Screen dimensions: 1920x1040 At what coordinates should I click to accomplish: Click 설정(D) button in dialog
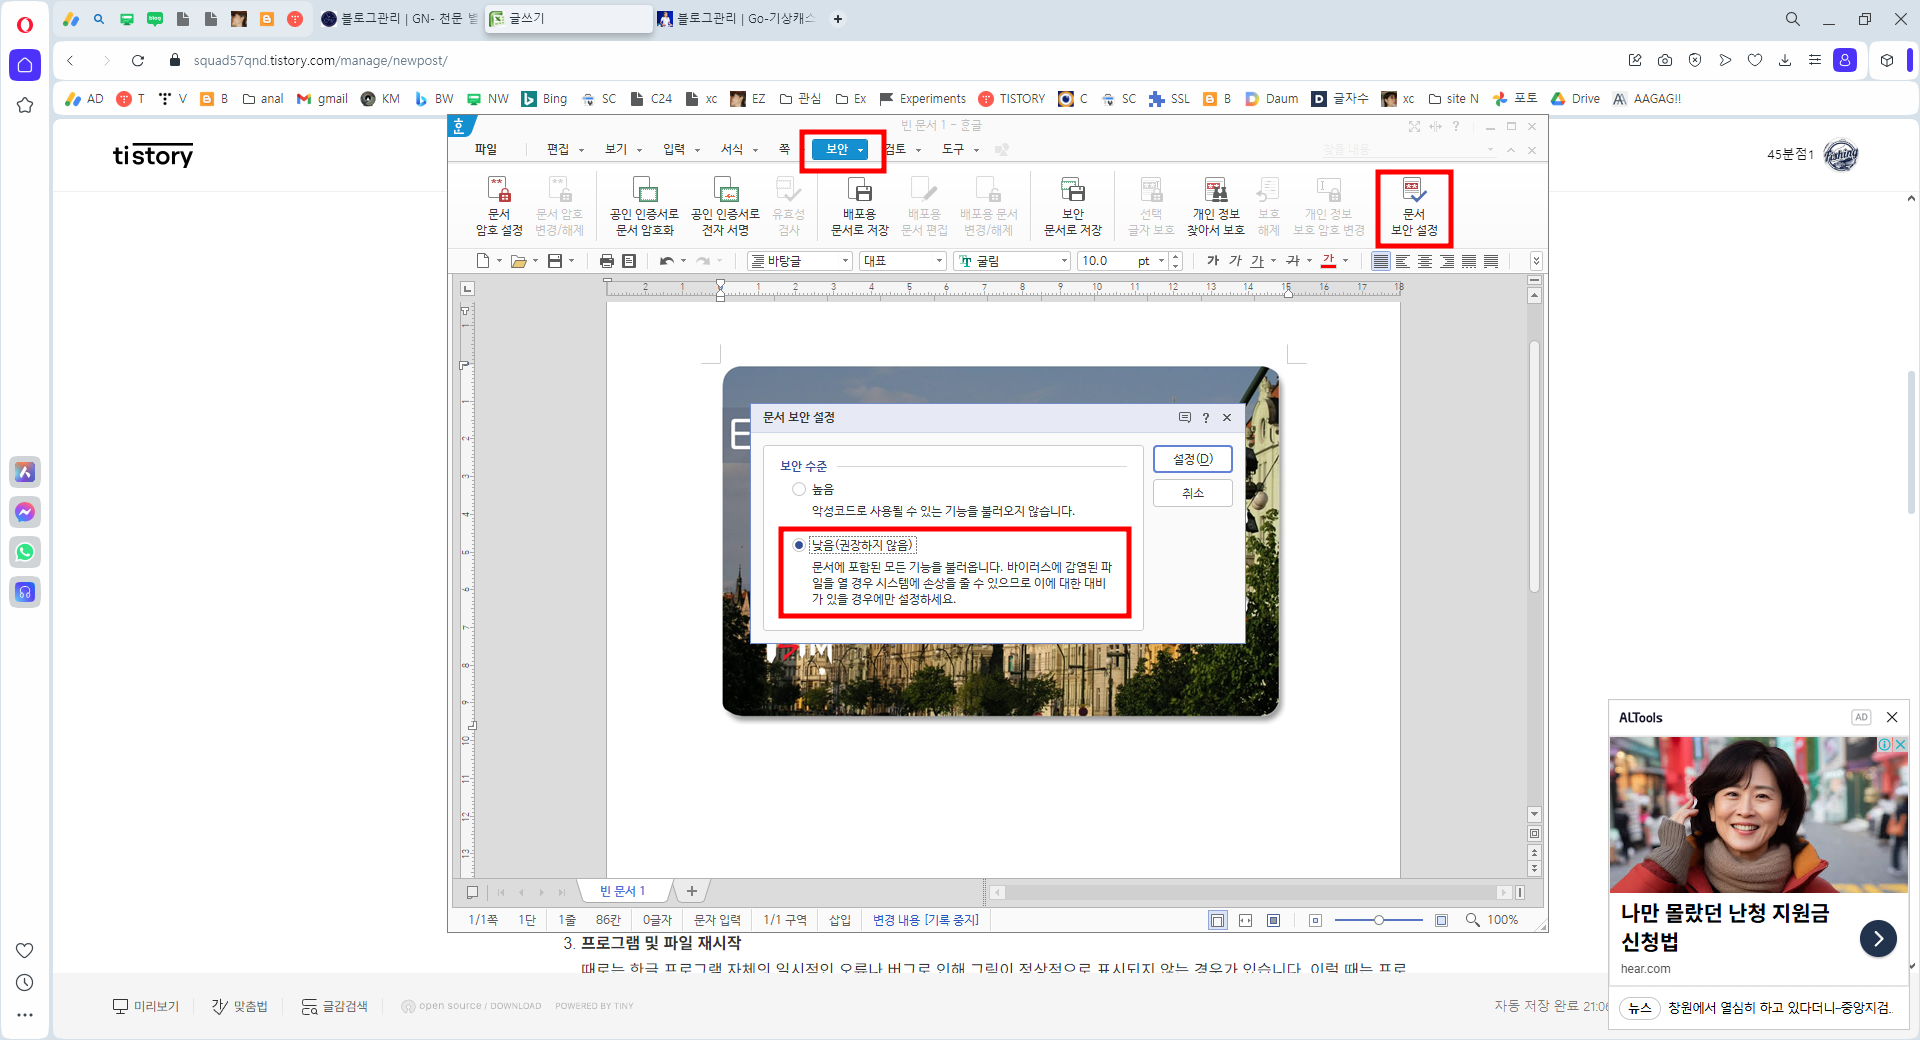[x=1192, y=459]
